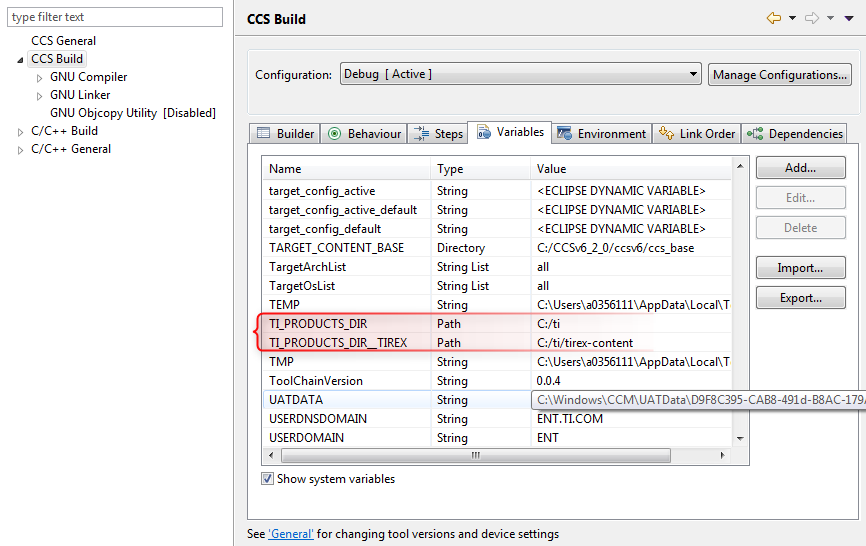Image resolution: width=866 pixels, height=546 pixels.
Task: Collapse the CCS Build tree node
Action: point(20,60)
